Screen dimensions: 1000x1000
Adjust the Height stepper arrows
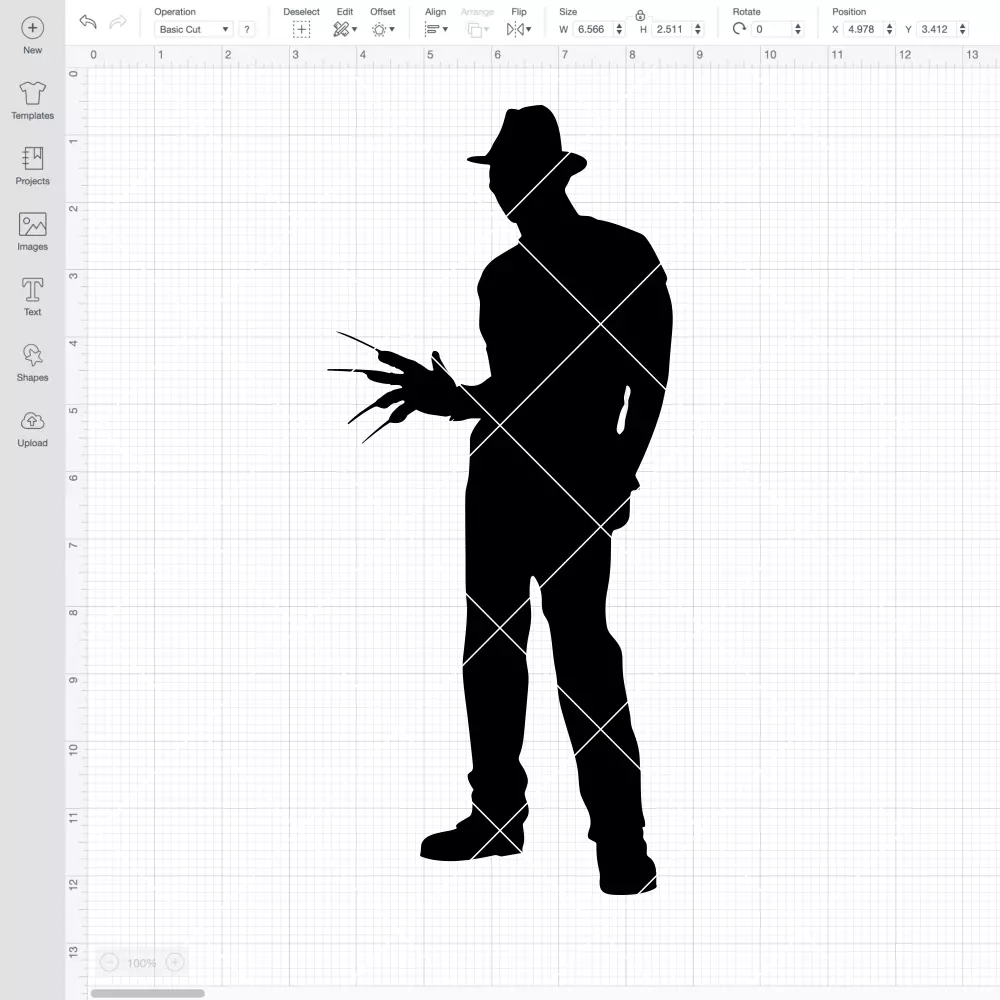[698, 29]
